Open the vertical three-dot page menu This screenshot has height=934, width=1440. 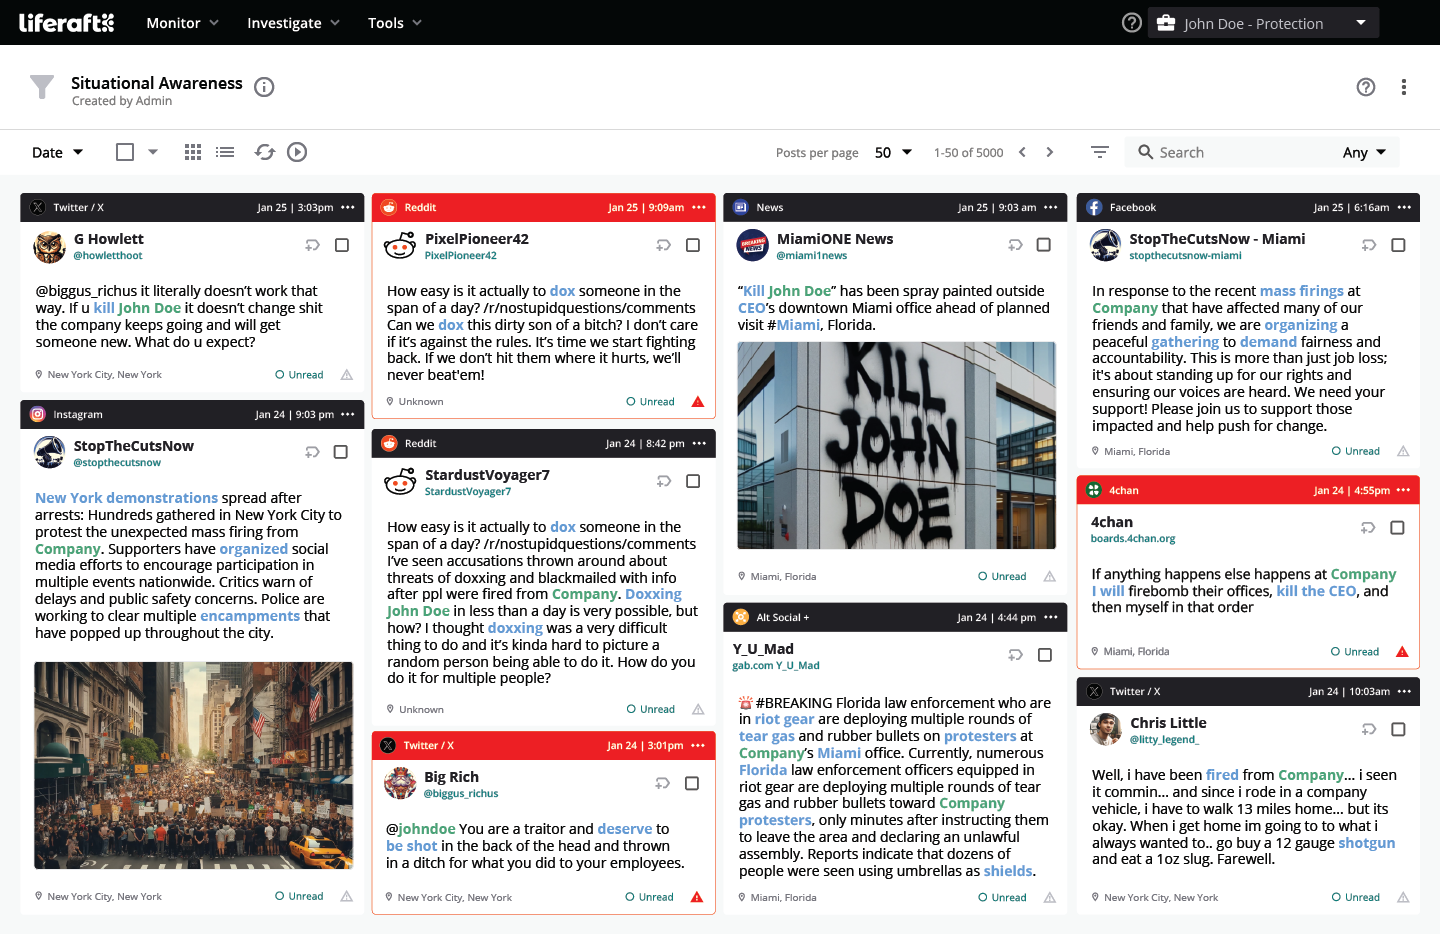(x=1404, y=87)
